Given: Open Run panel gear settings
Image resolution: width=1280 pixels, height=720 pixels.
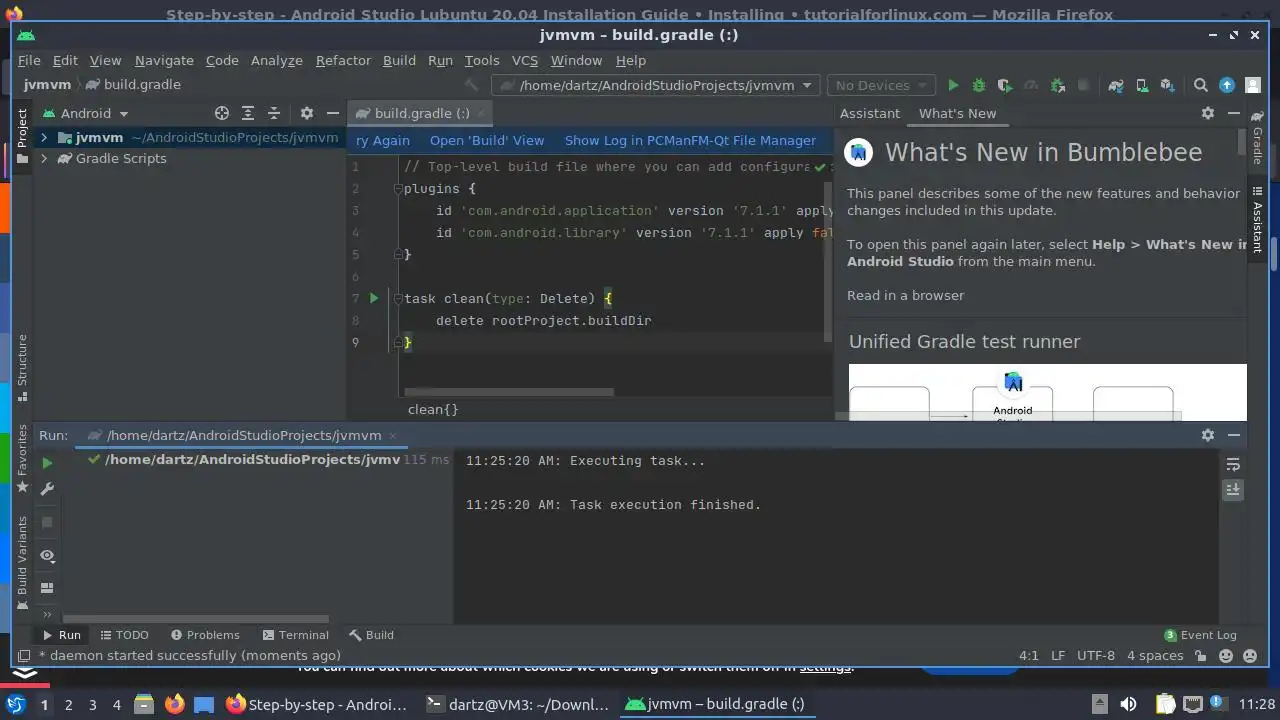Looking at the screenshot, I should 1208,435.
